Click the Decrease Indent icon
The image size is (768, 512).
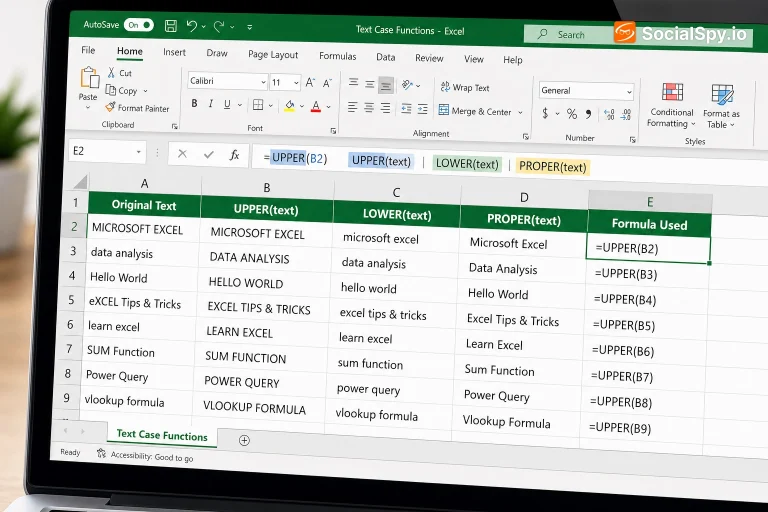406,108
